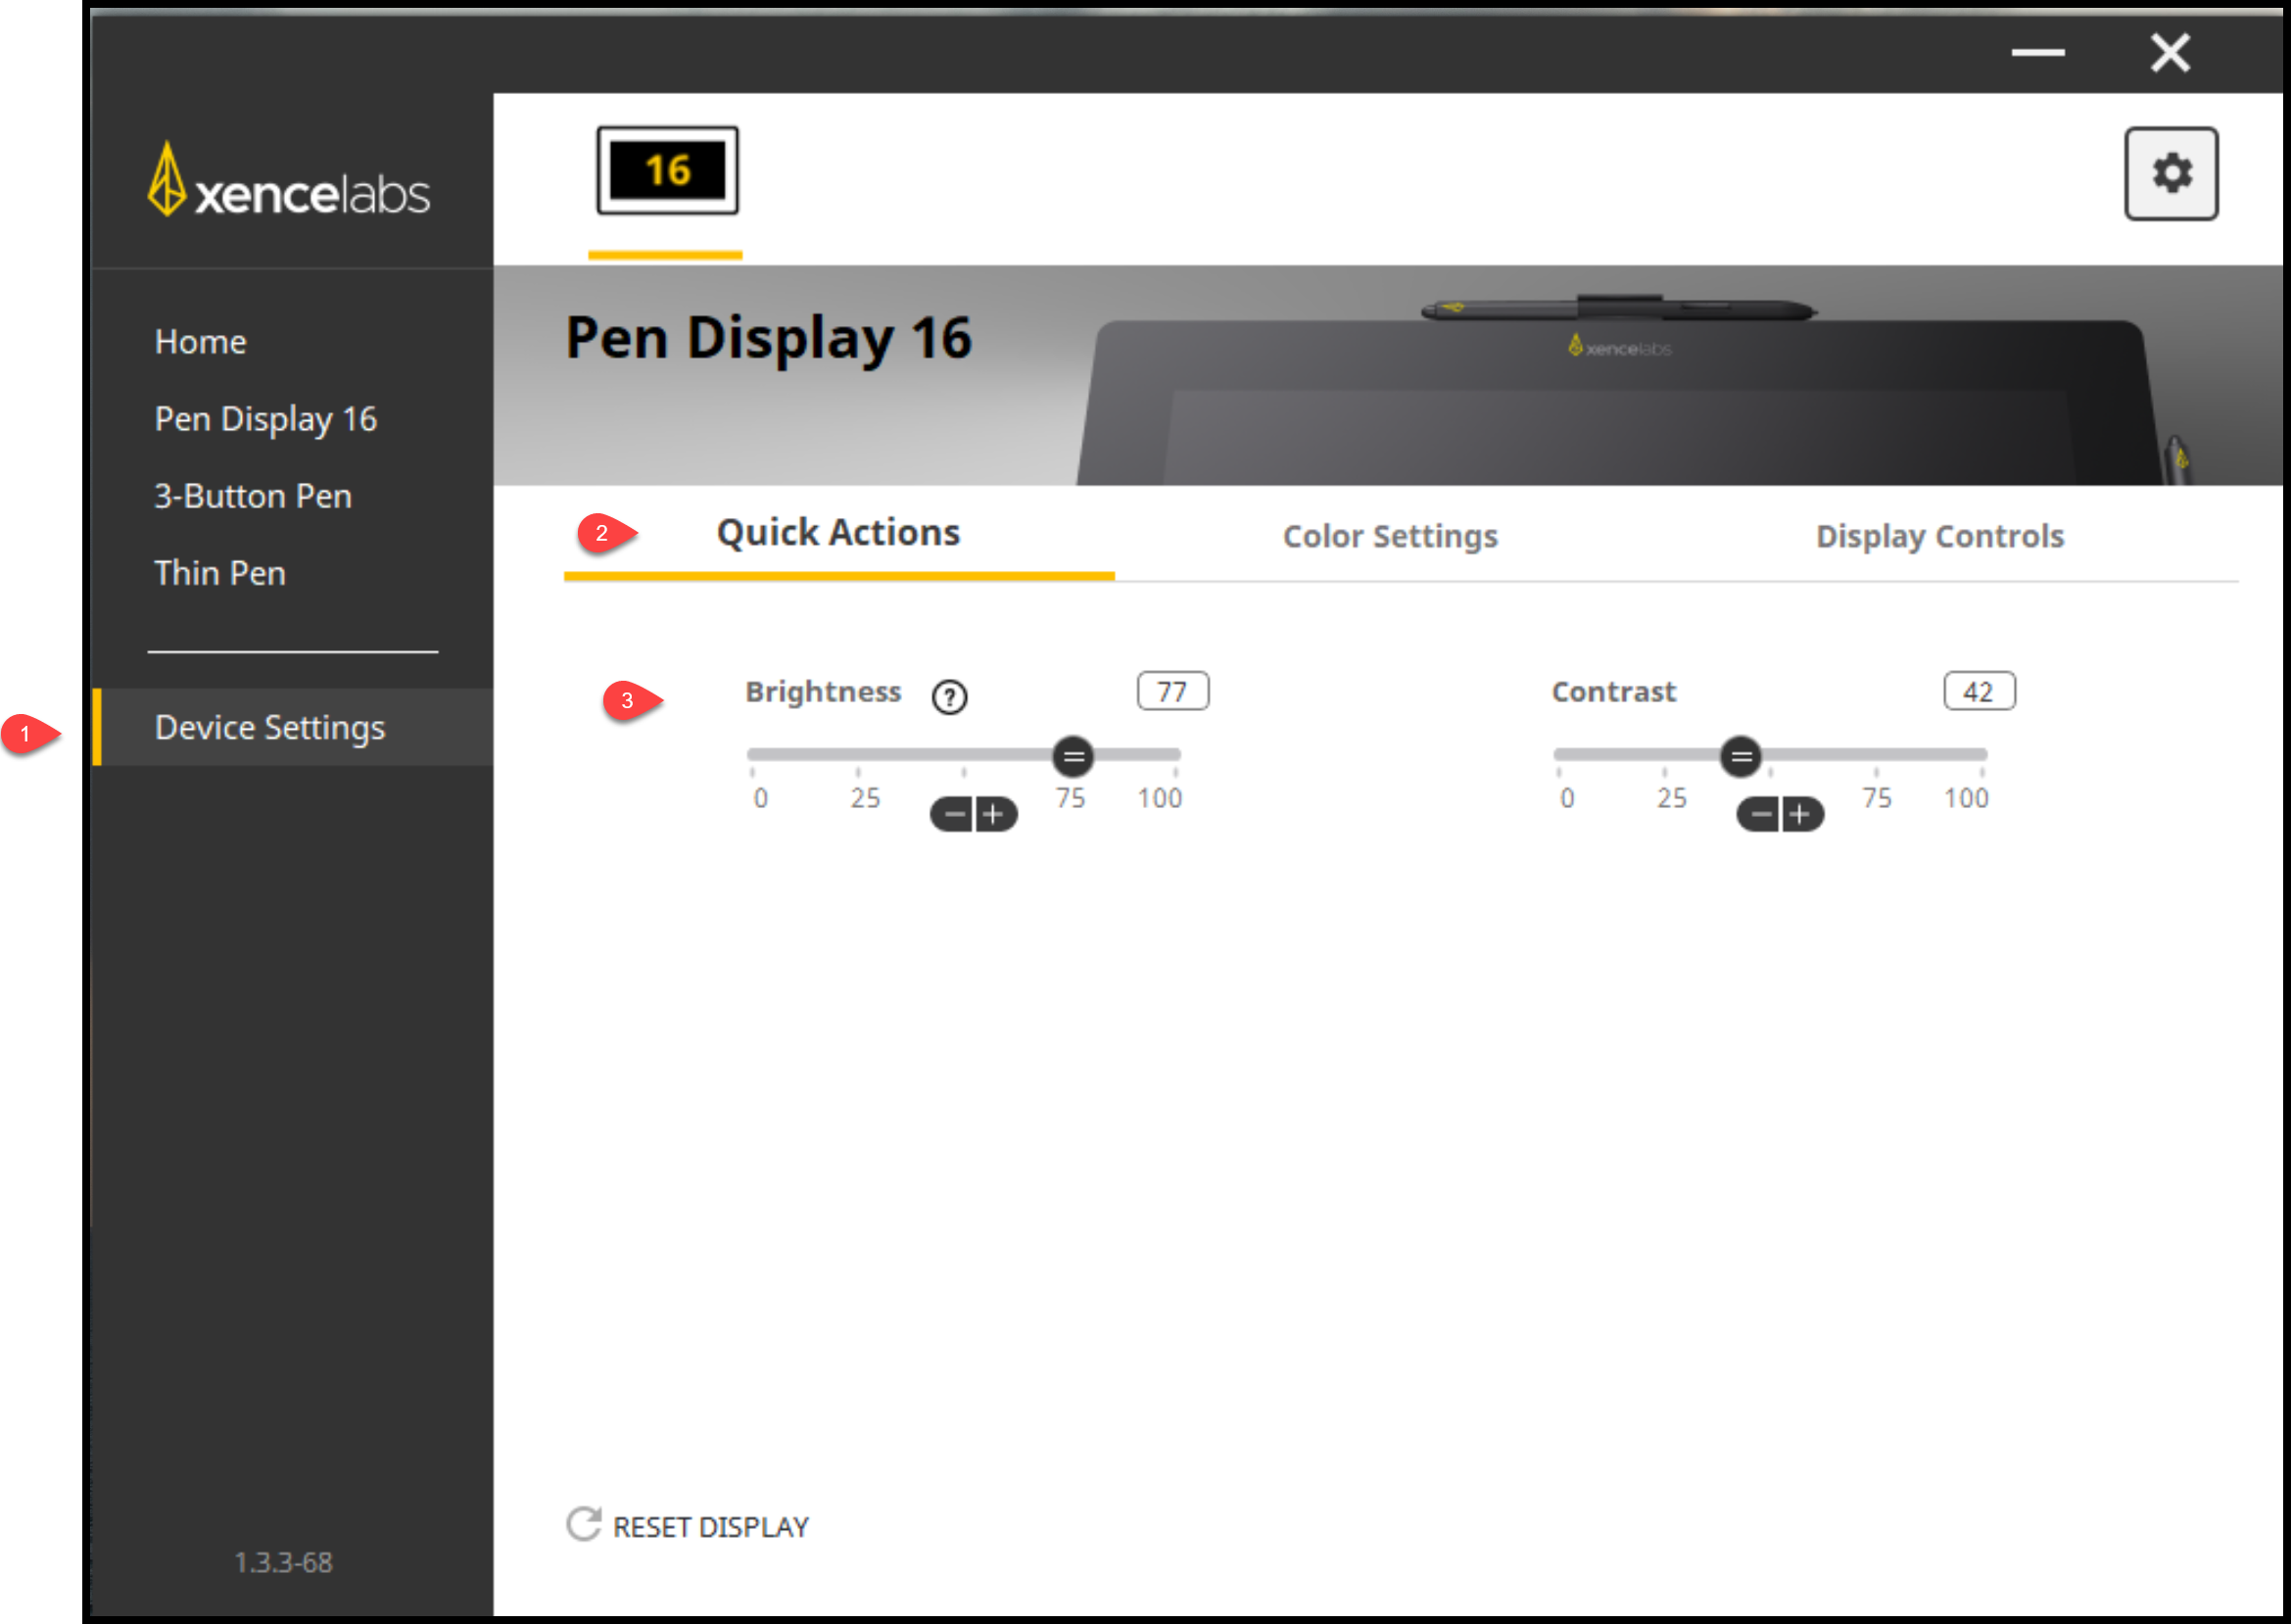Click the Brightness slider handle
2291x1624 pixels.
point(1073,756)
